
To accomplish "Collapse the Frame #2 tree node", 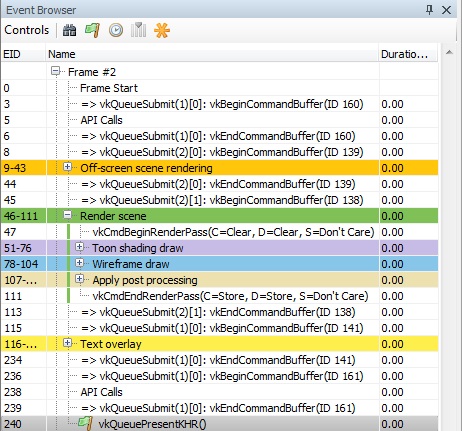I will [56, 71].
